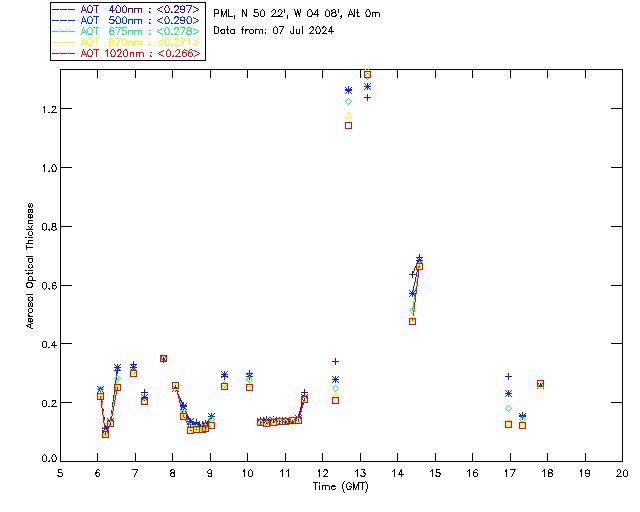
Task: Click the 5 tick label on x-axis
Action: click(60, 473)
